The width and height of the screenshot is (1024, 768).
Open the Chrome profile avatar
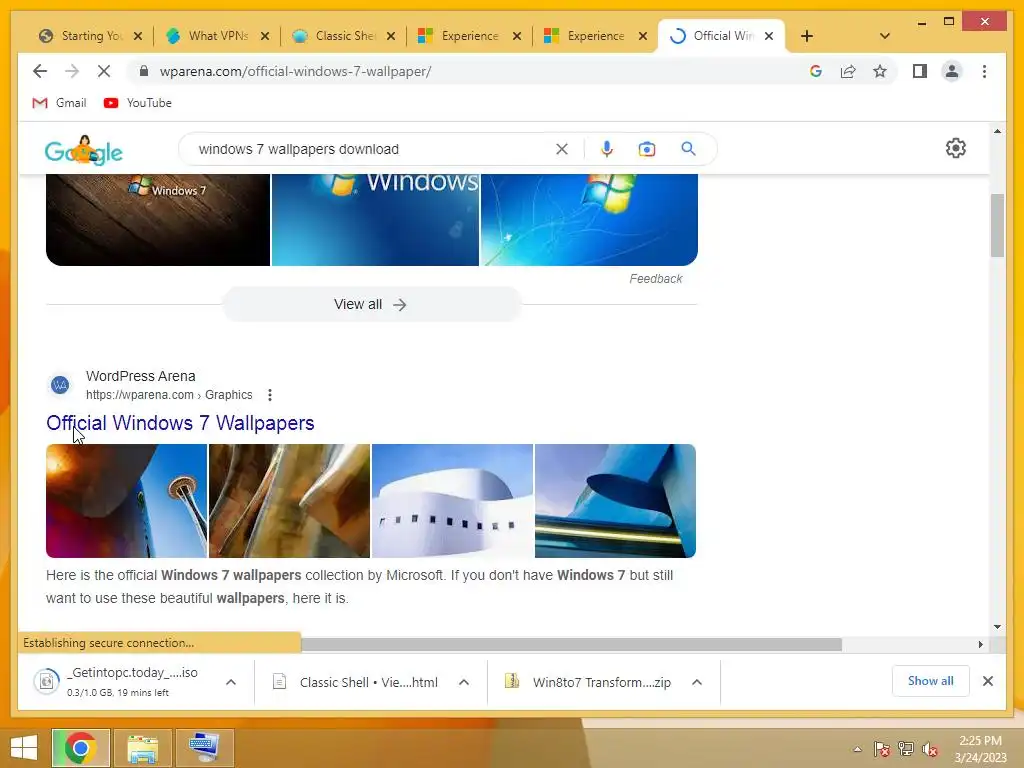point(952,71)
